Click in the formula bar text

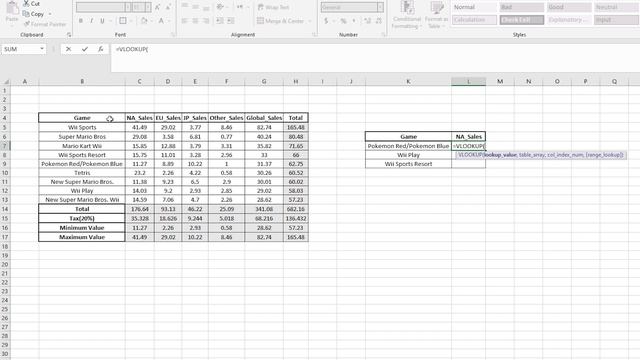pos(132,49)
